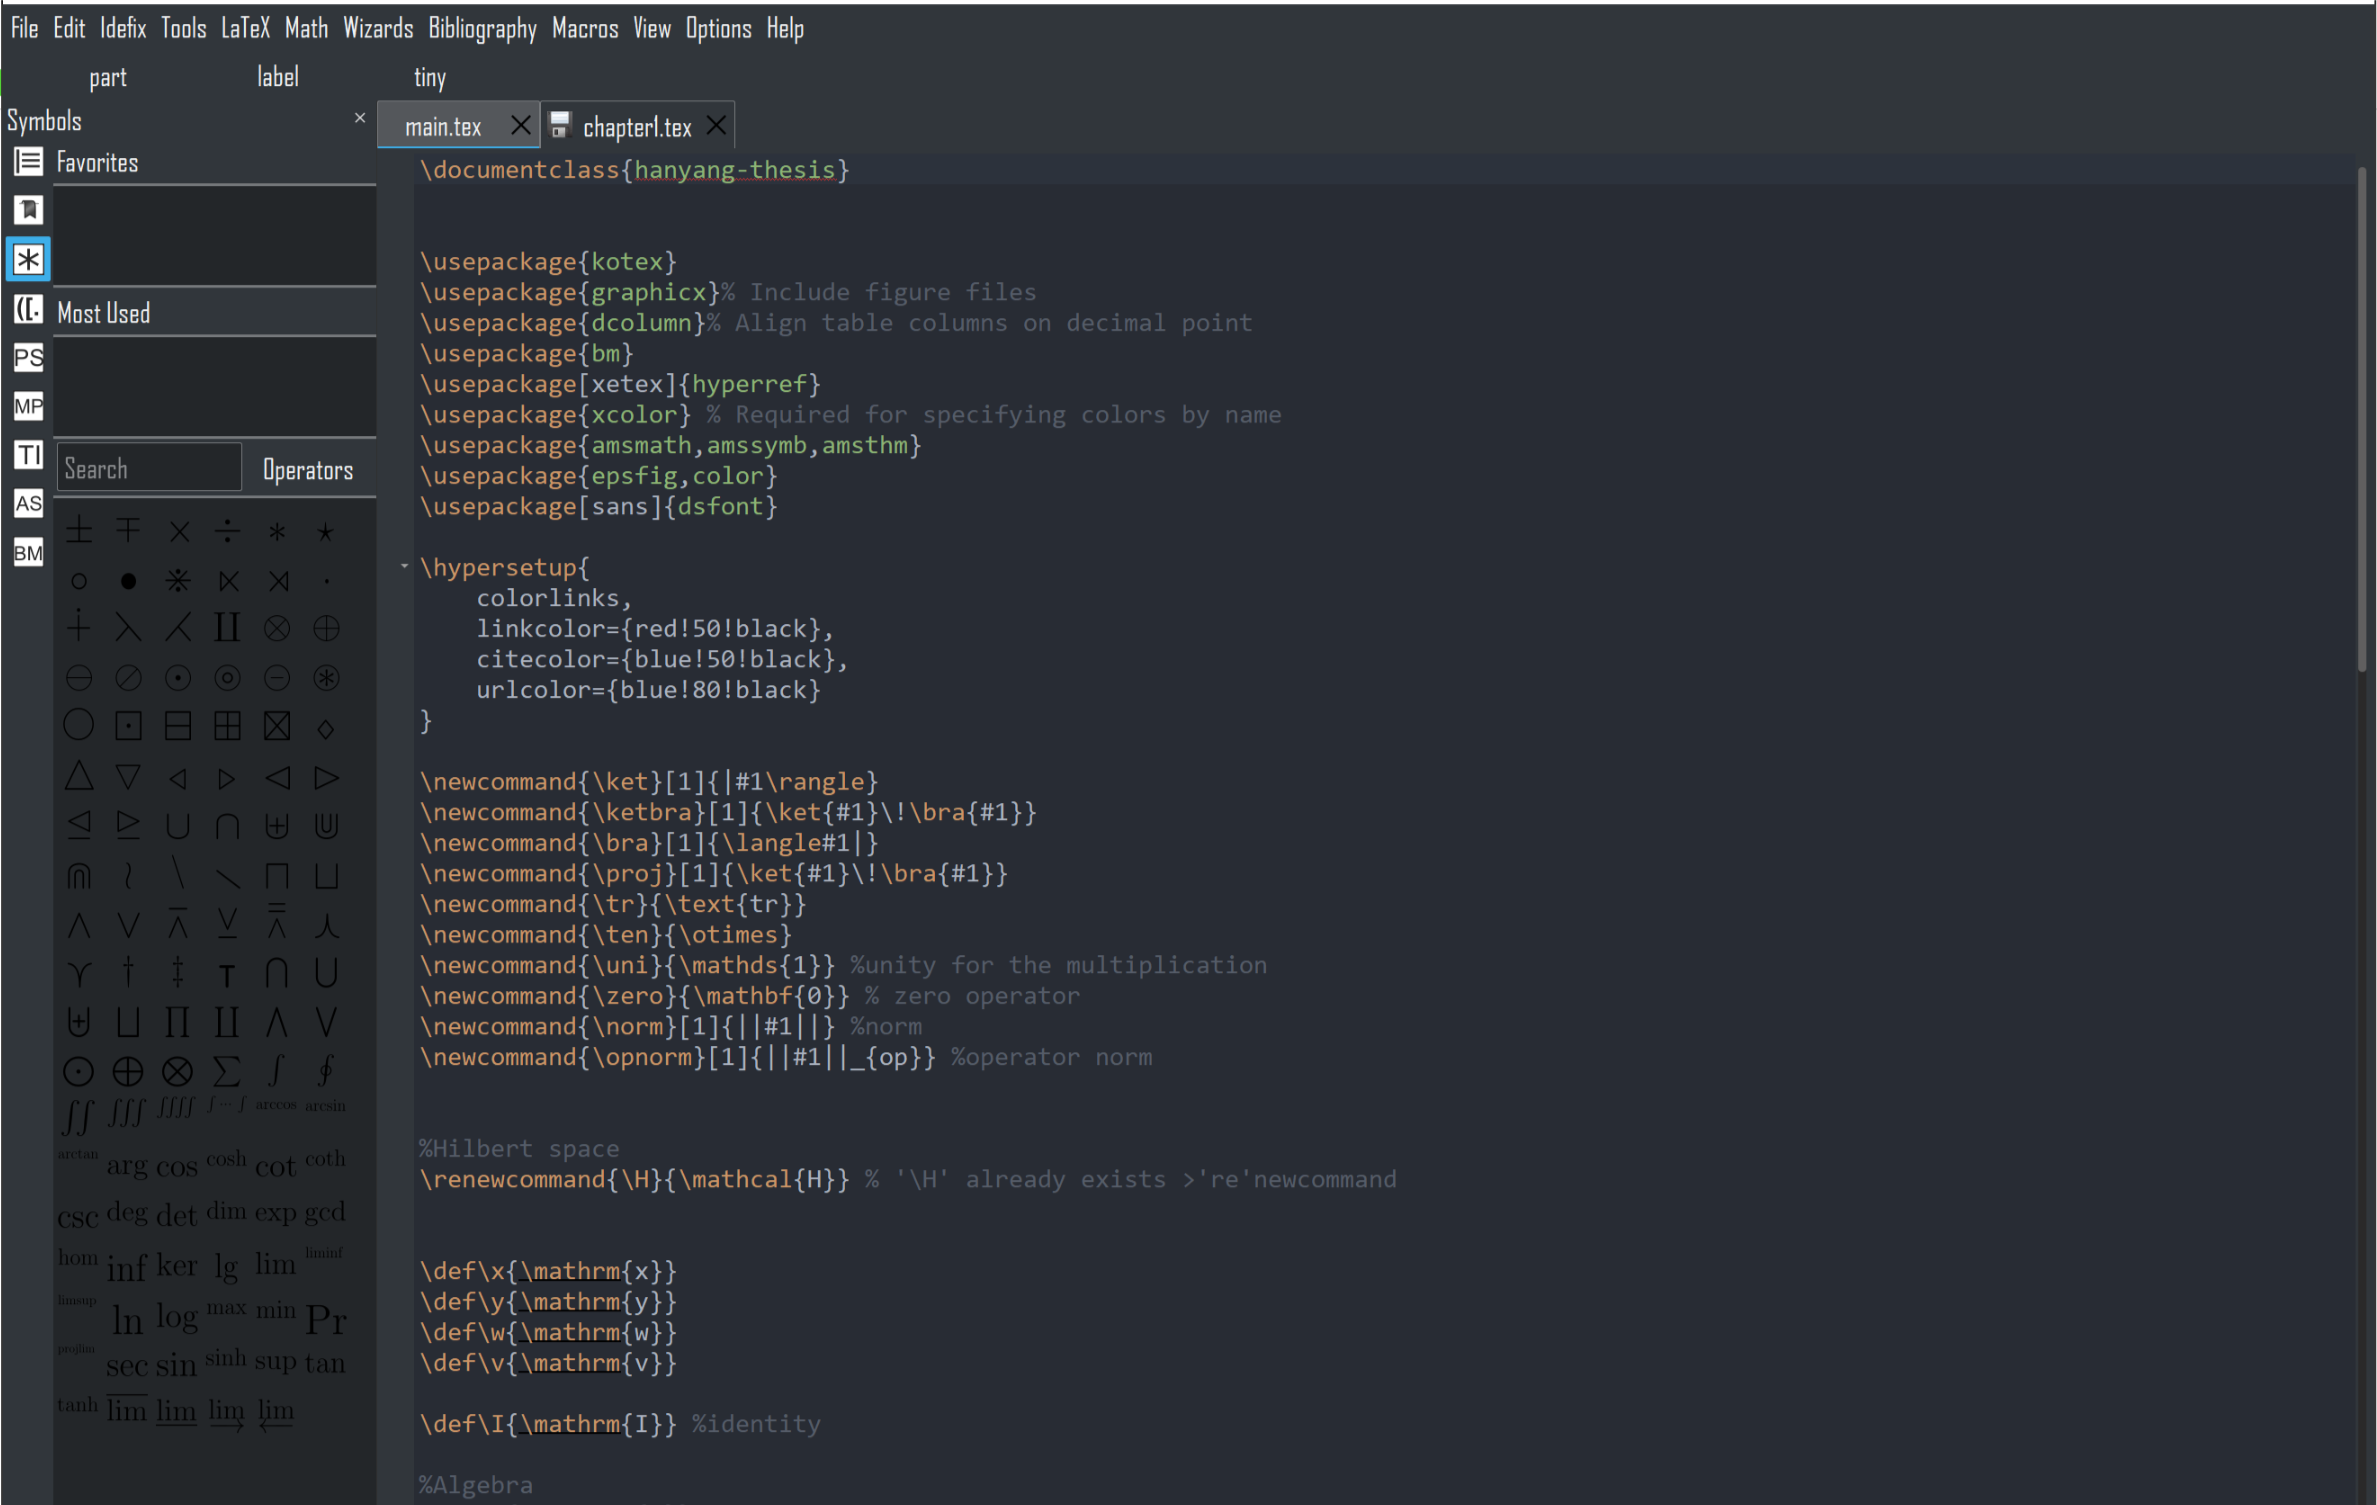
Task: Close the Symbols panel
Action: point(359,118)
